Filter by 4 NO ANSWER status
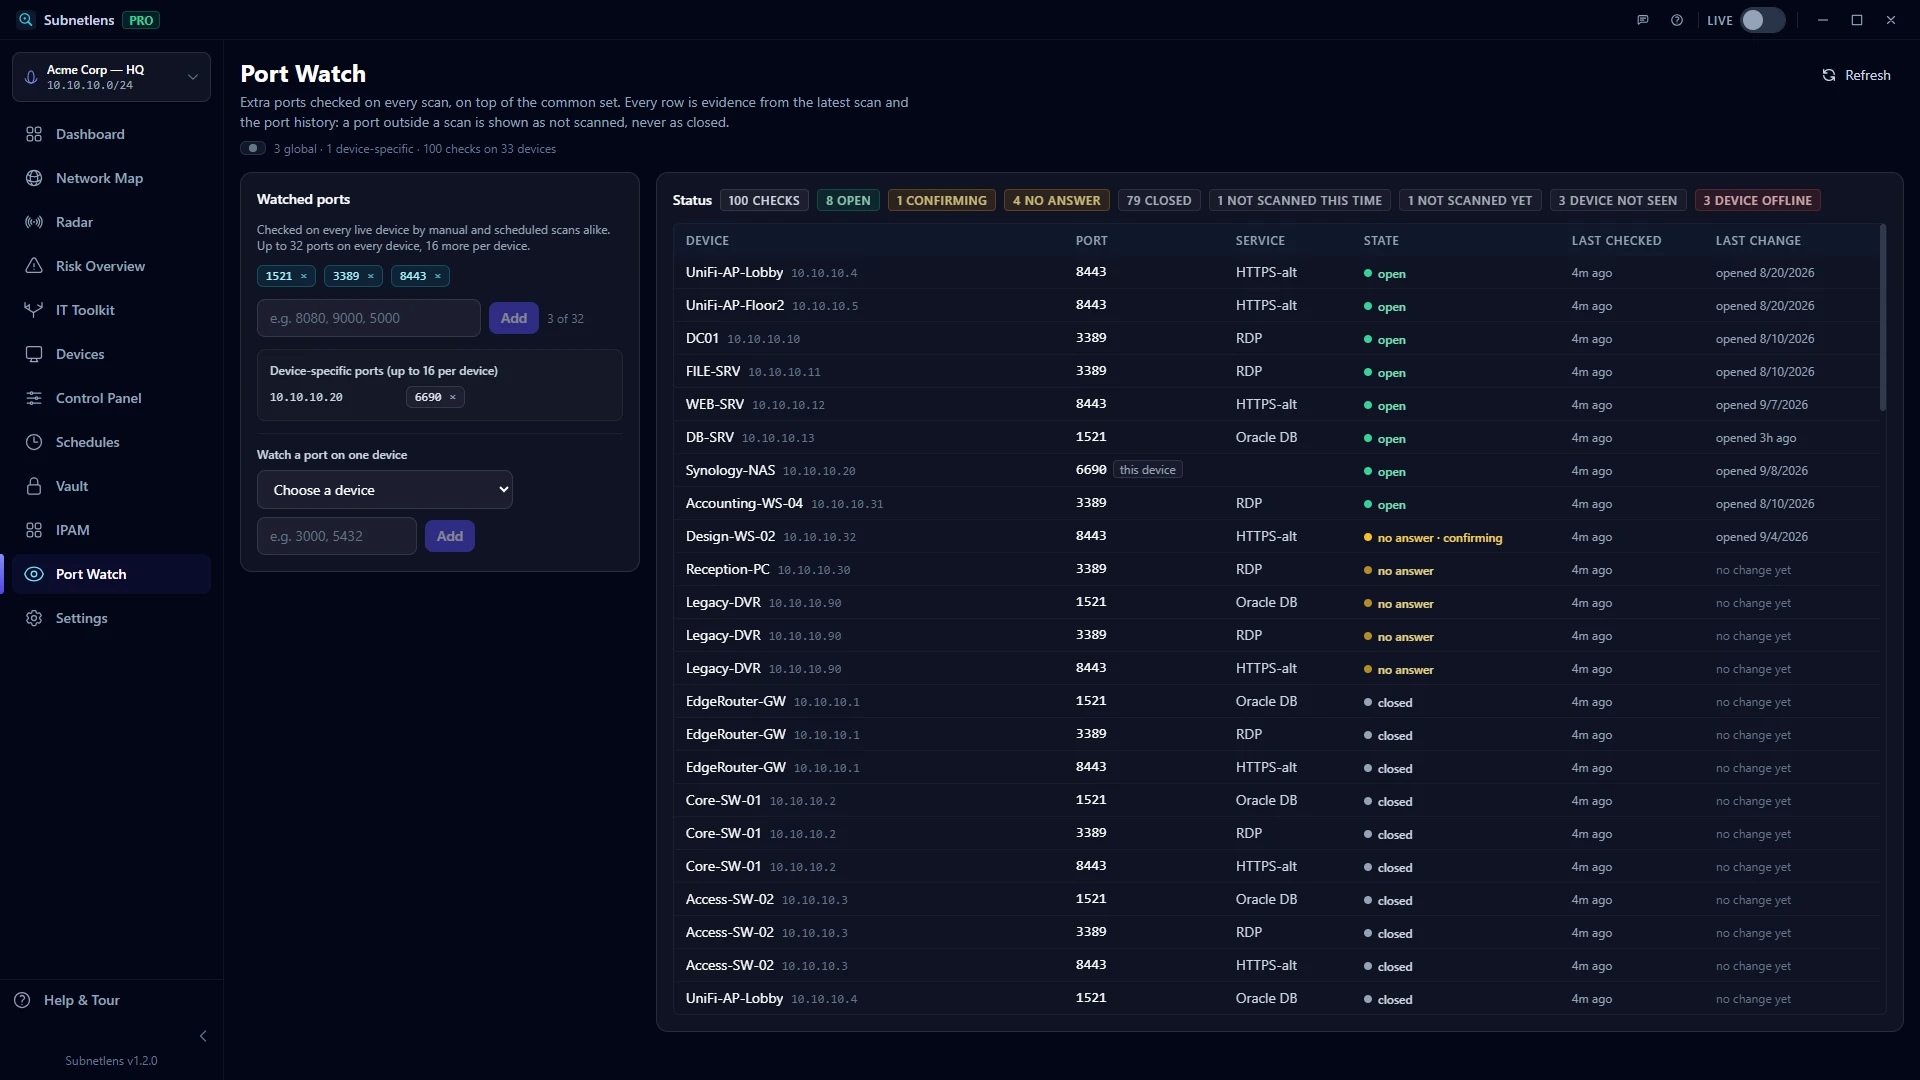 coord(1056,200)
